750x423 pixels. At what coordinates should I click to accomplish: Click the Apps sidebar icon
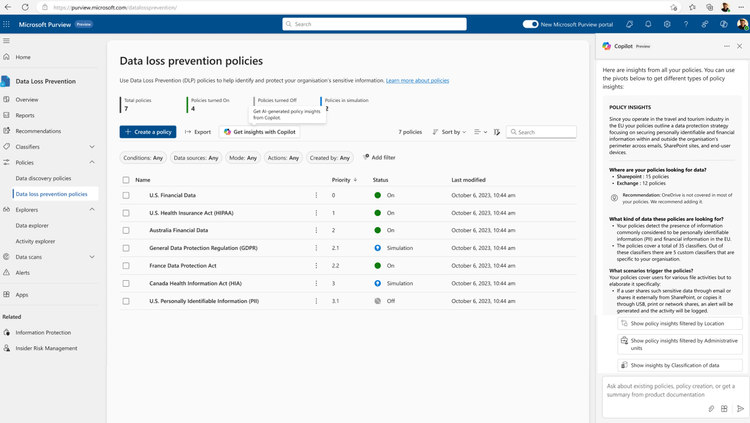tap(6, 294)
